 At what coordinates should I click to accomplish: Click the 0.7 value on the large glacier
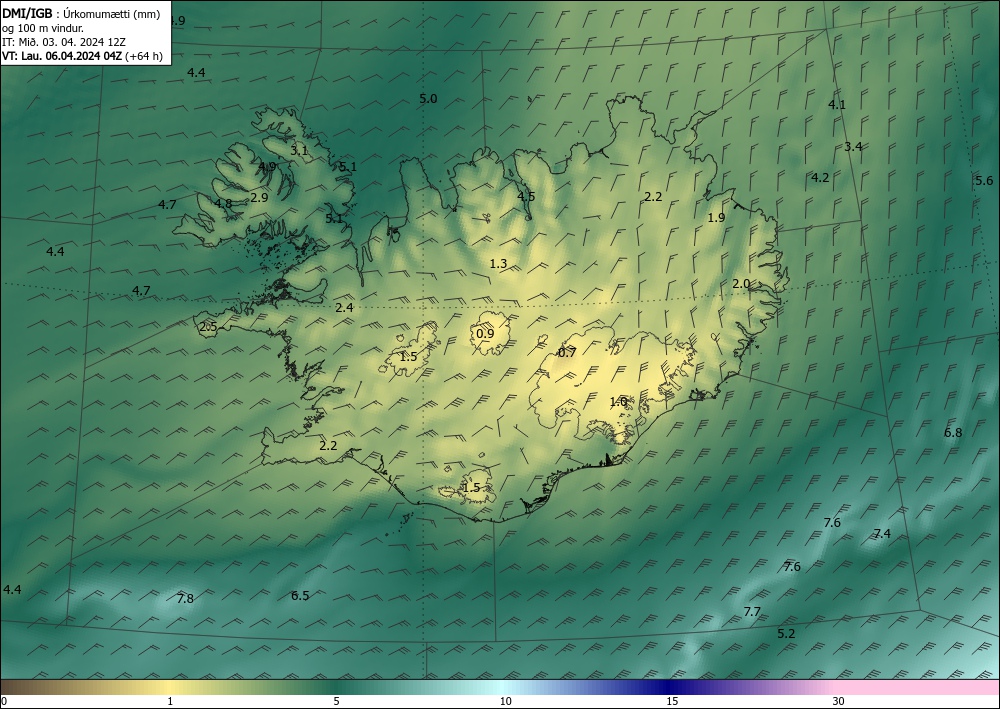(567, 353)
